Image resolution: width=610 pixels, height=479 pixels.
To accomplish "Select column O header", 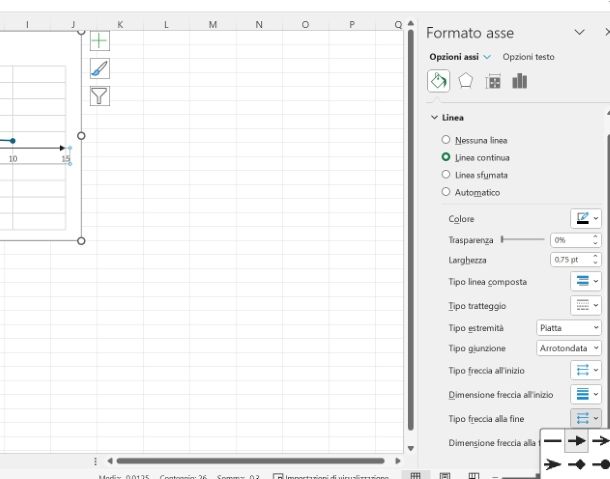I will pos(305,25).
